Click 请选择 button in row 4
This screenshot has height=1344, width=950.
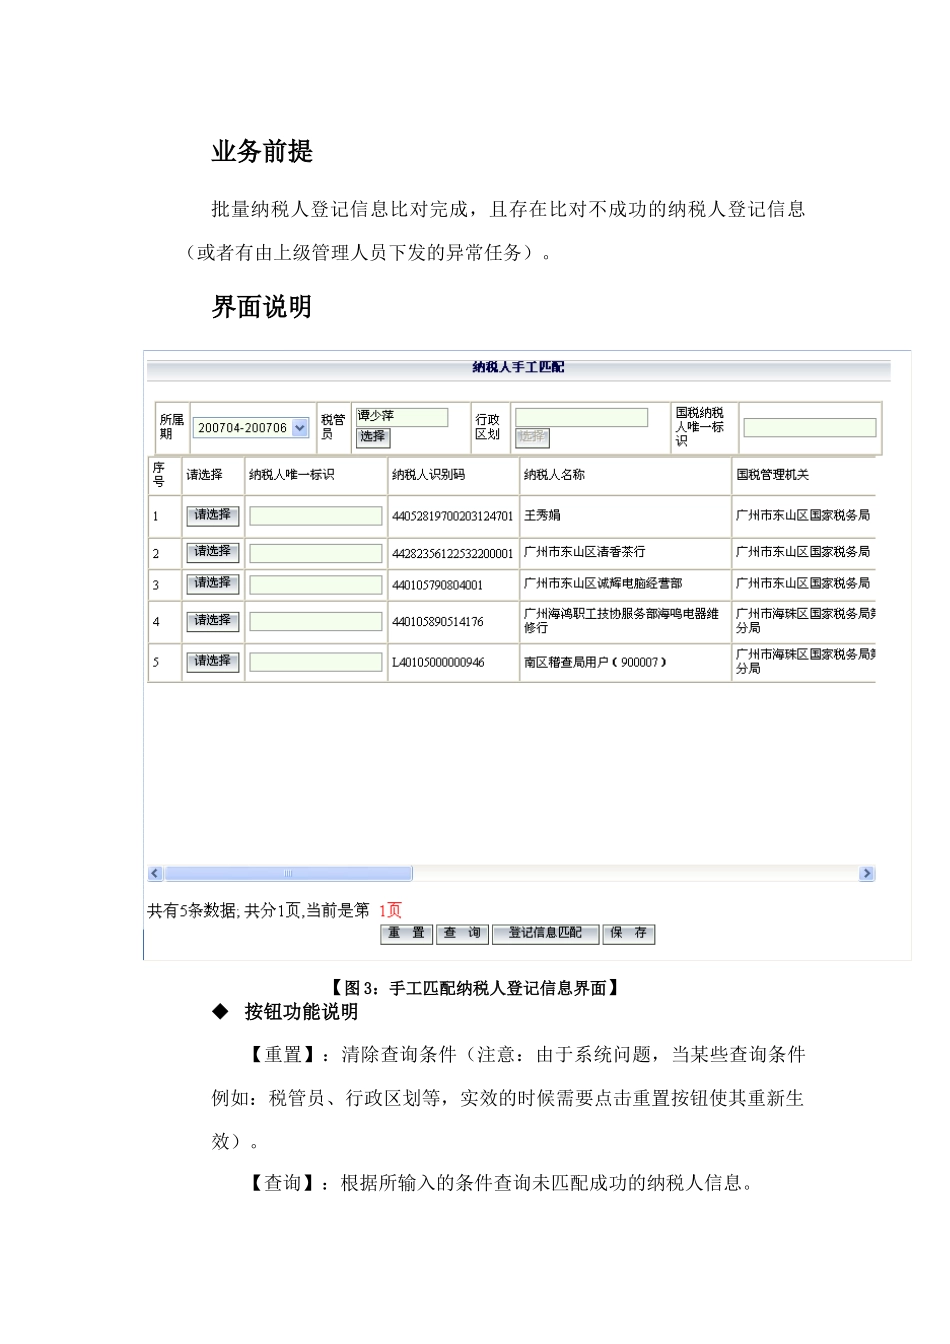coord(213,621)
